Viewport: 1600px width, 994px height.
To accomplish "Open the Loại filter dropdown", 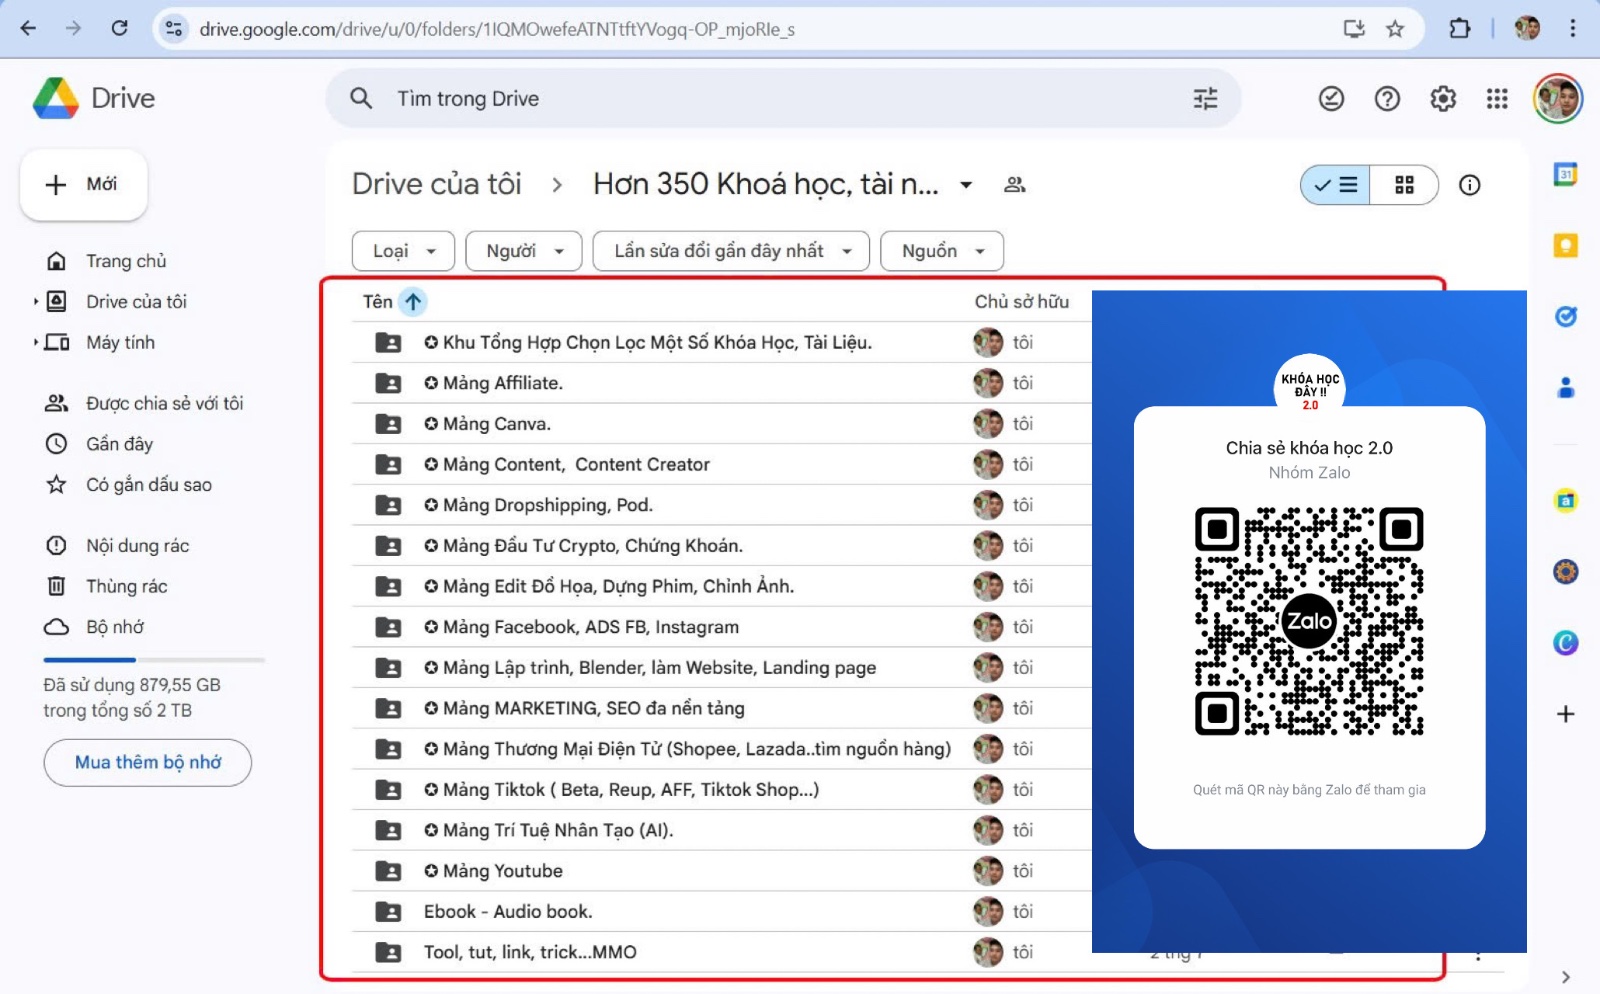I will (x=403, y=251).
